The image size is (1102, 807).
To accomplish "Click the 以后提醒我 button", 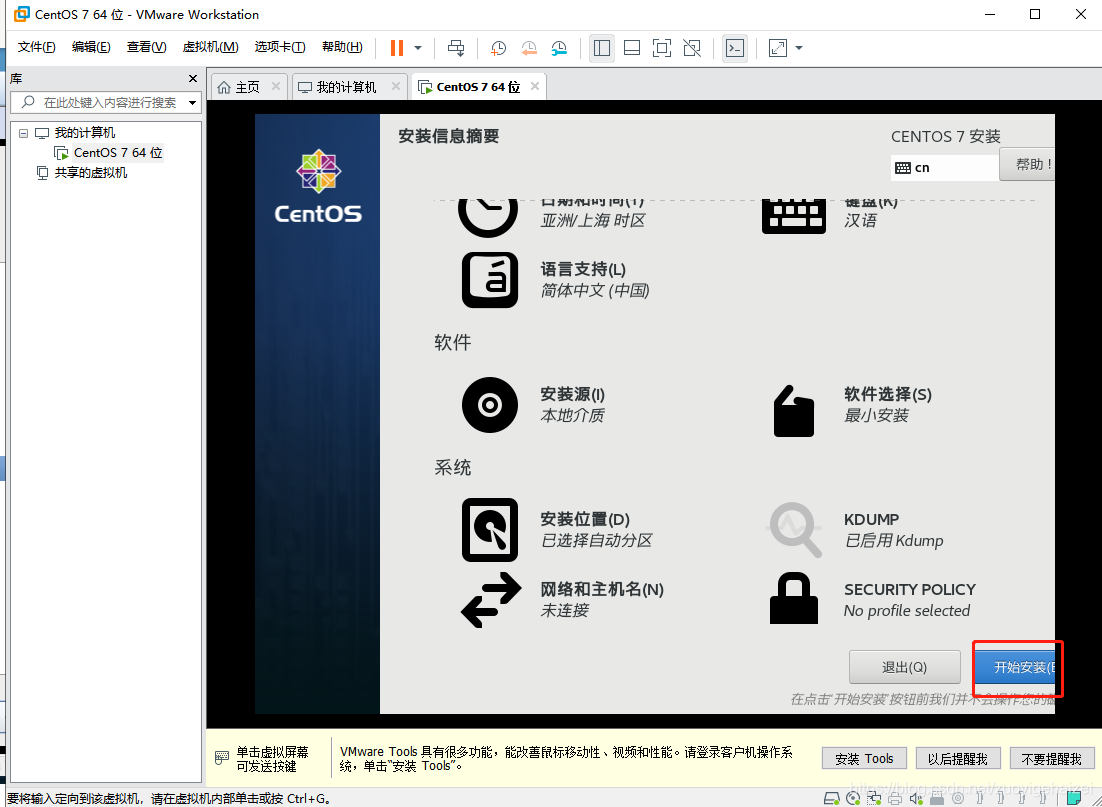I will pyautogui.click(x=957, y=758).
